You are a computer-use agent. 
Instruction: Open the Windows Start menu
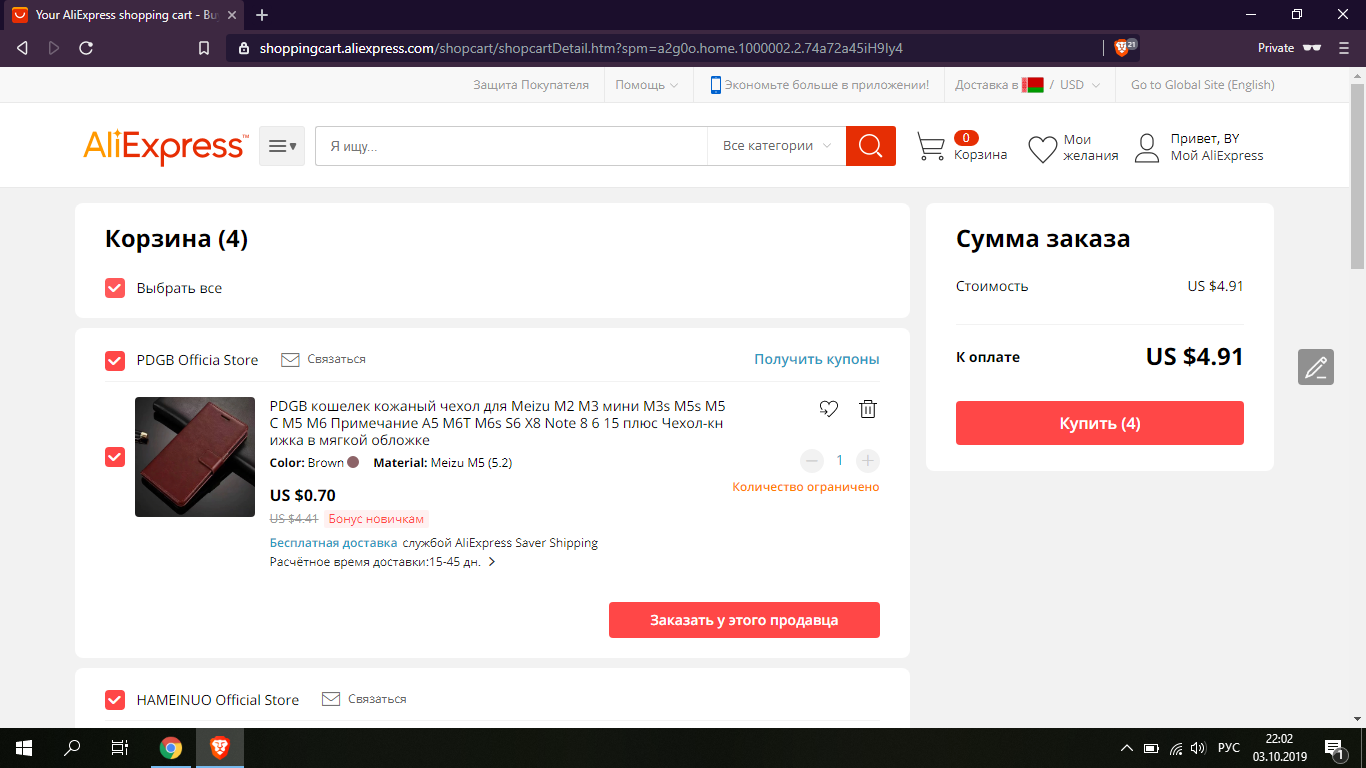[23, 748]
